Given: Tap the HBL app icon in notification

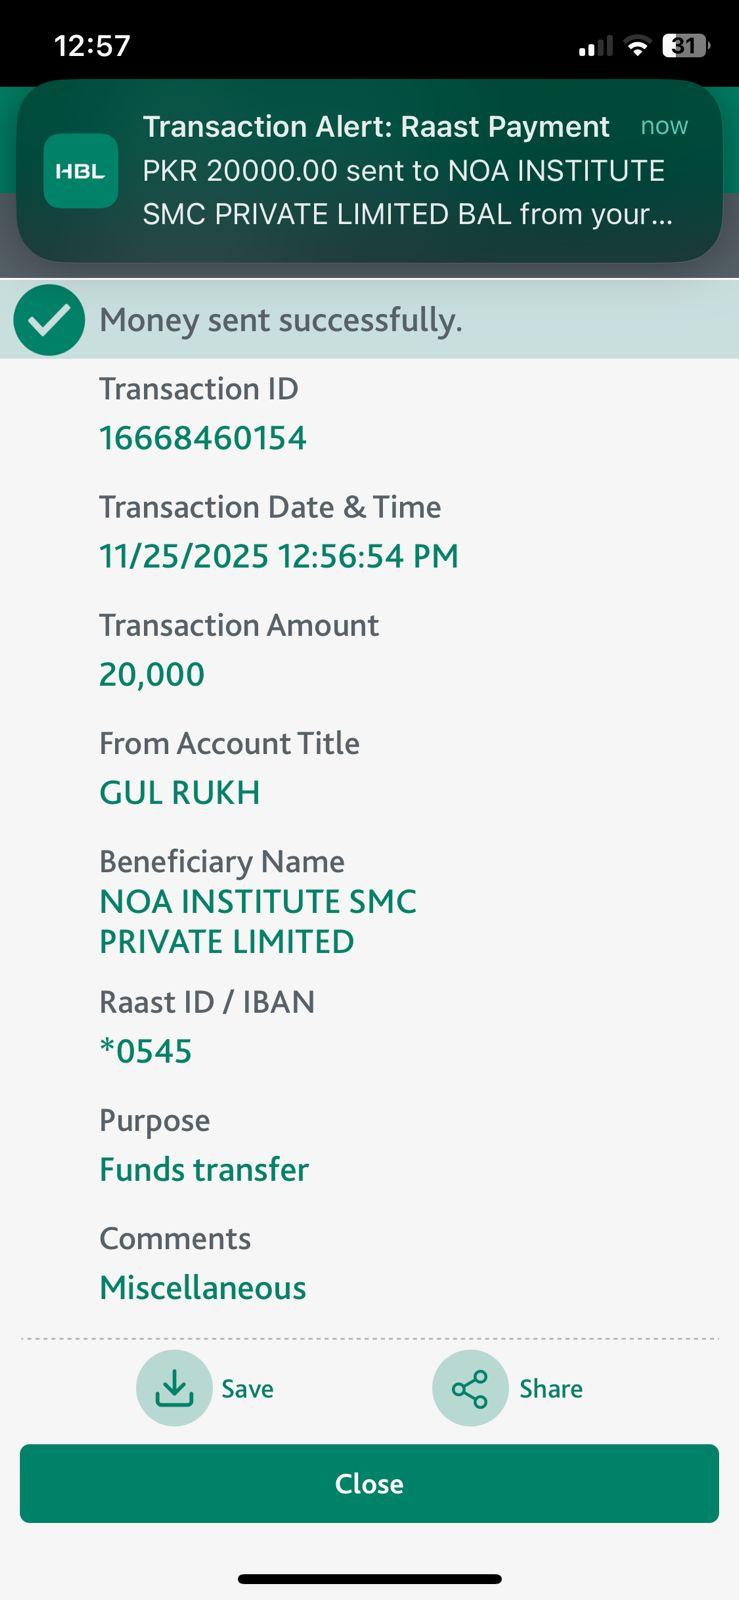Looking at the screenshot, I should [81, 172].
